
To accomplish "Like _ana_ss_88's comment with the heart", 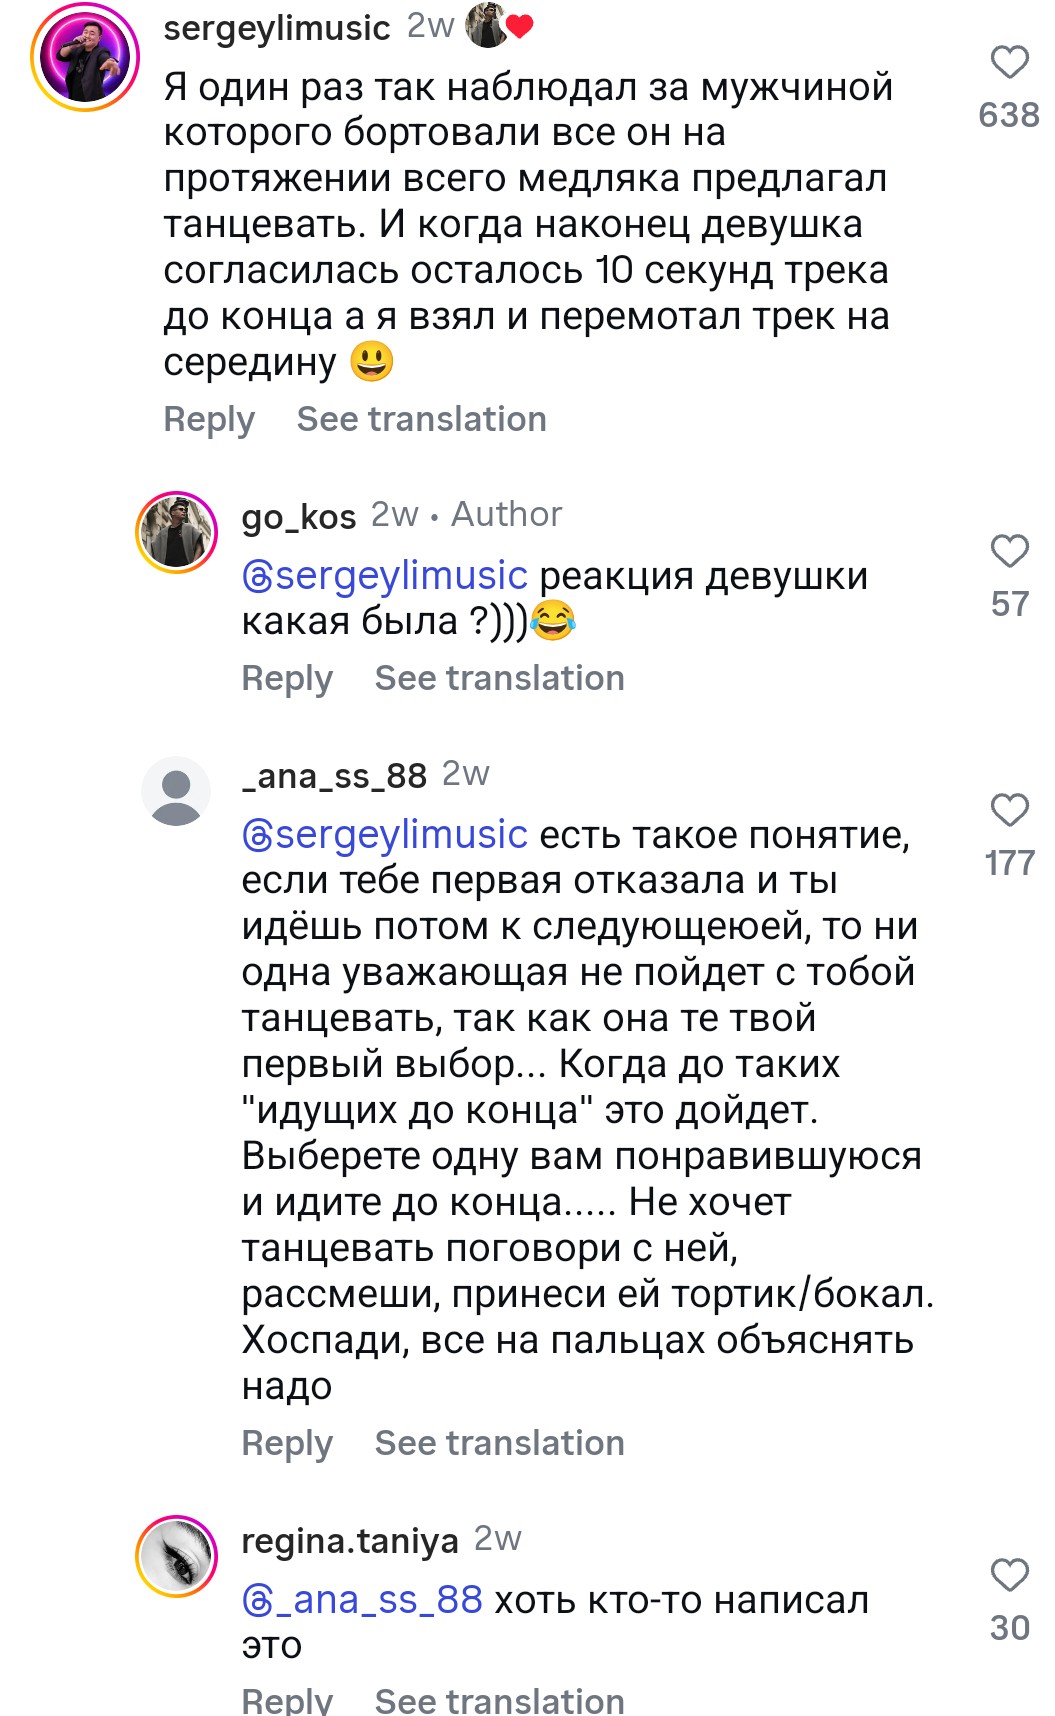I will coord(1009,810).
